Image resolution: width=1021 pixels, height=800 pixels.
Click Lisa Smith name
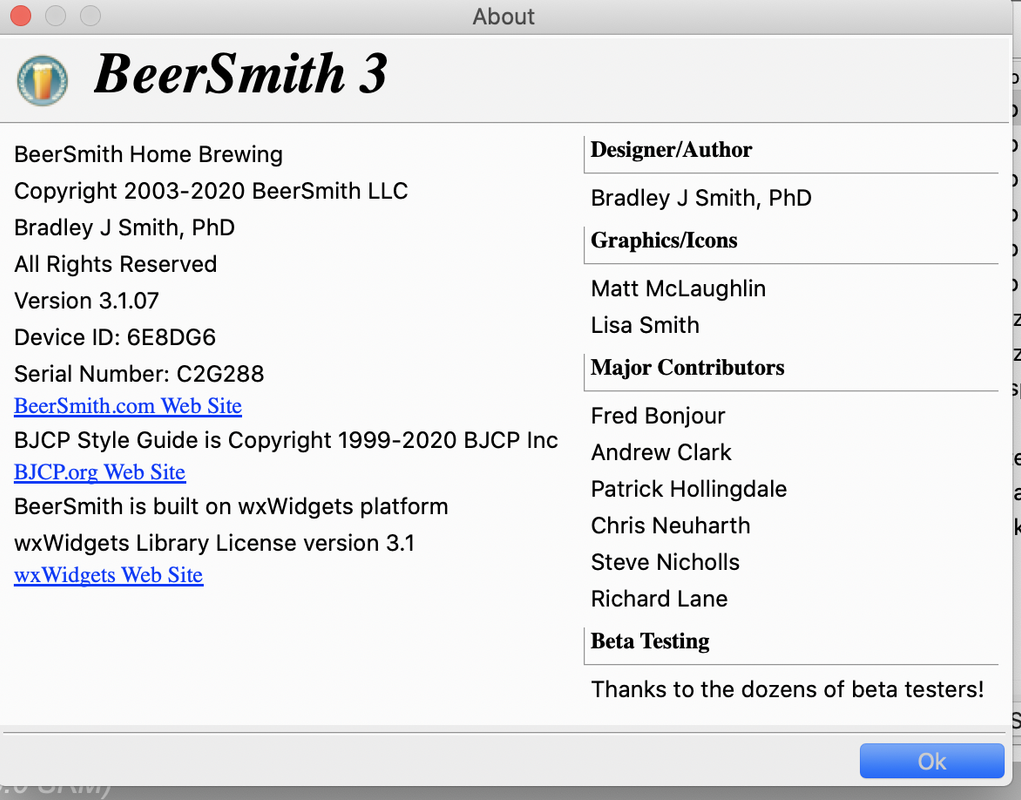(x=645, y=325)
